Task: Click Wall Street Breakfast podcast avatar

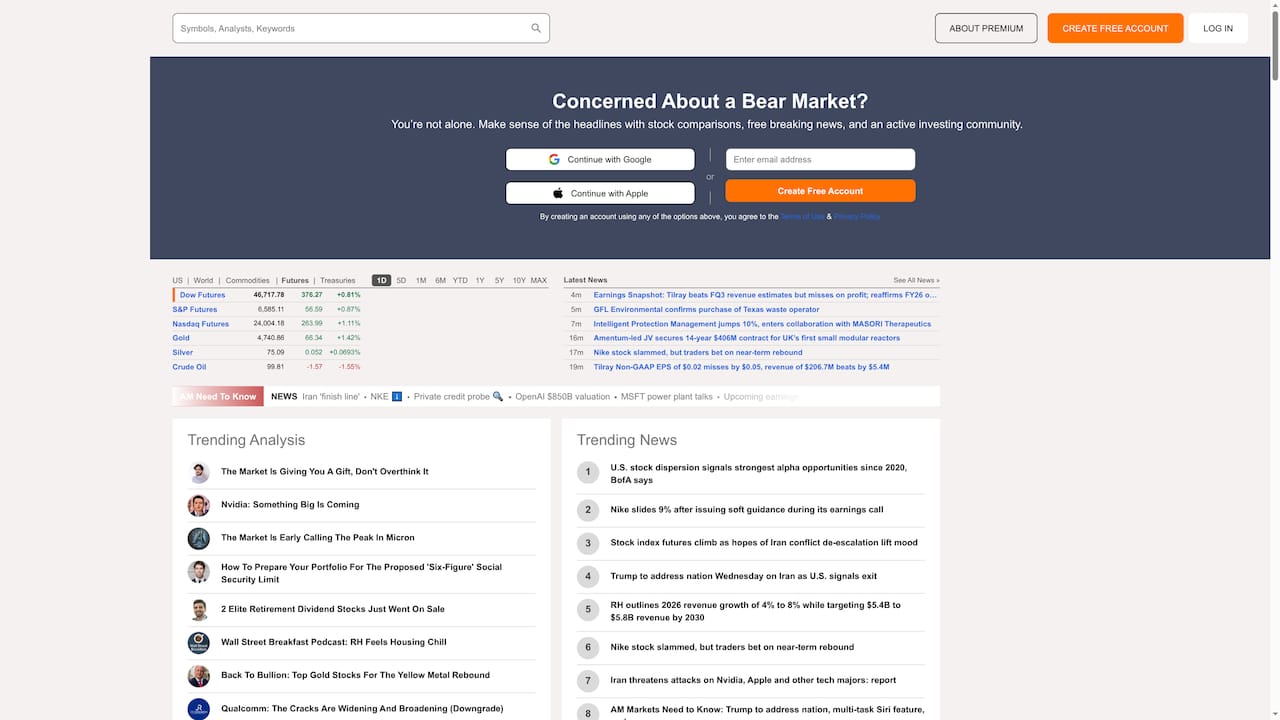Action: 199,642
